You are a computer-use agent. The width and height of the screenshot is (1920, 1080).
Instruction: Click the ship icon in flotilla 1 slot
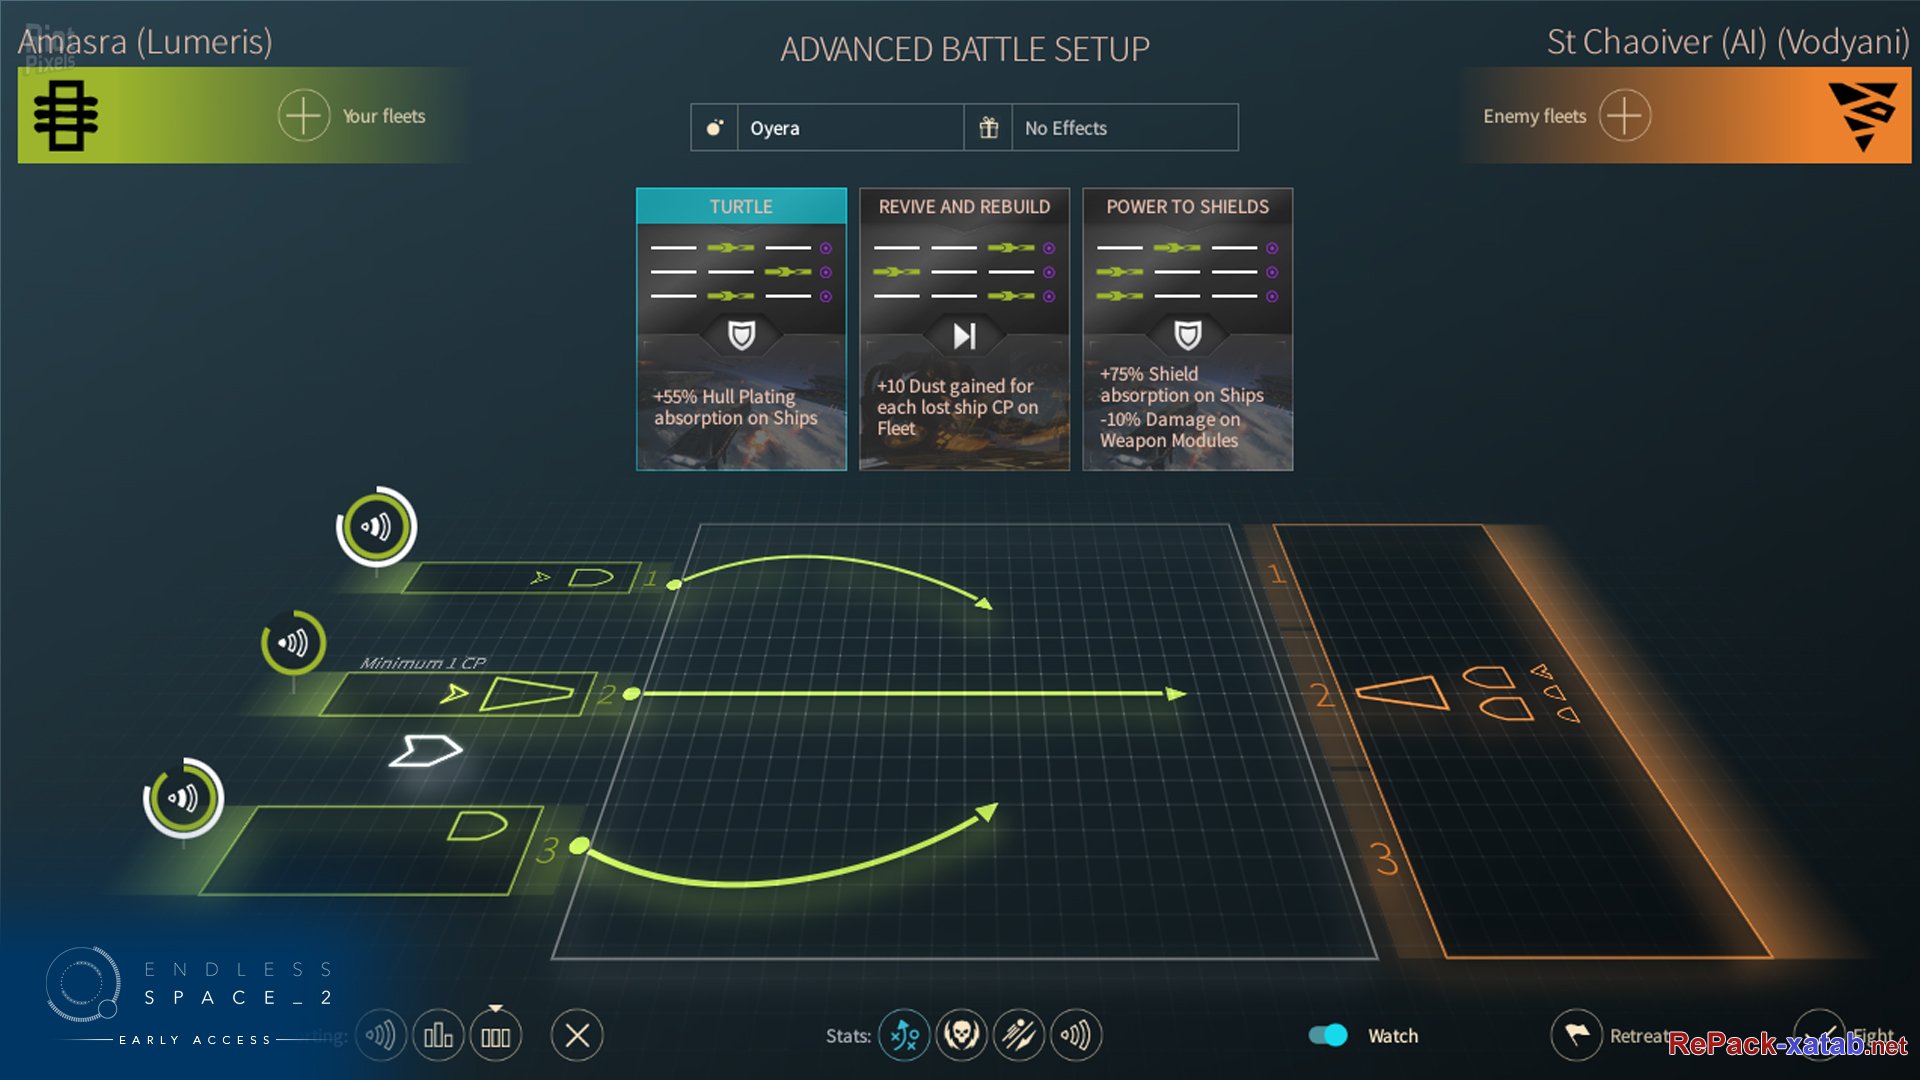point(590,577)
